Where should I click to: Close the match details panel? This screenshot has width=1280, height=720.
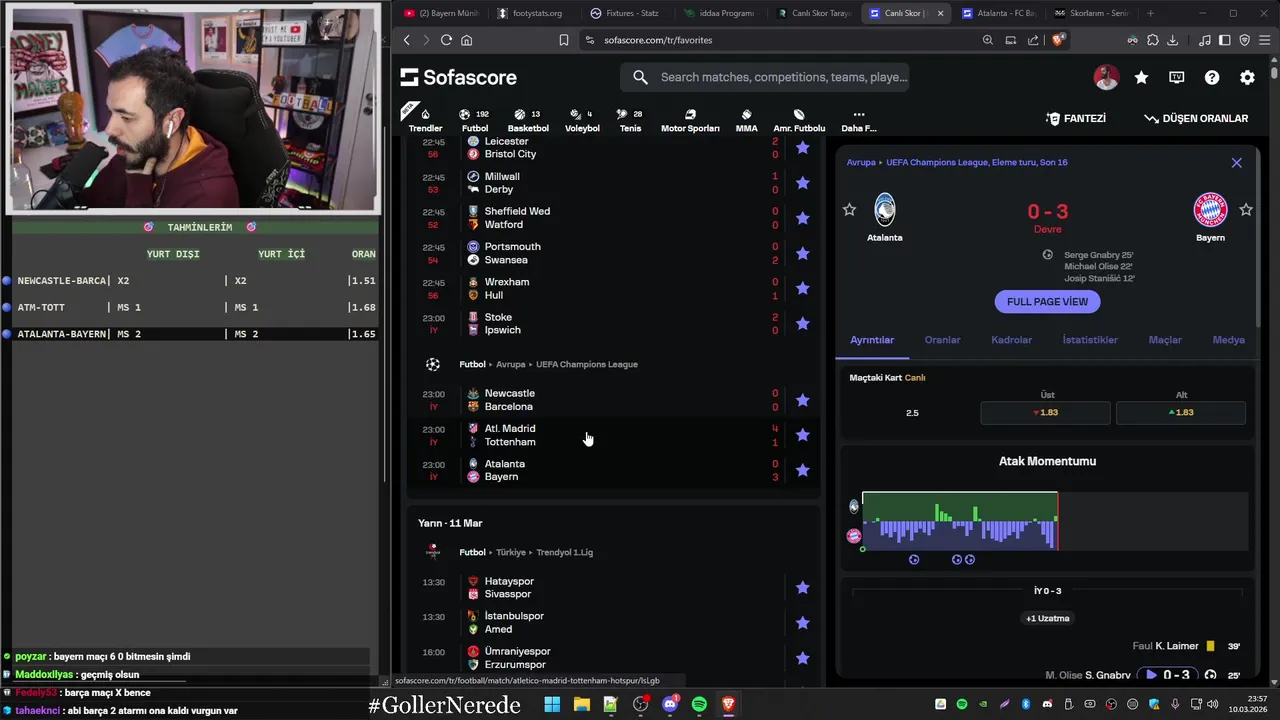(1236, 162)
